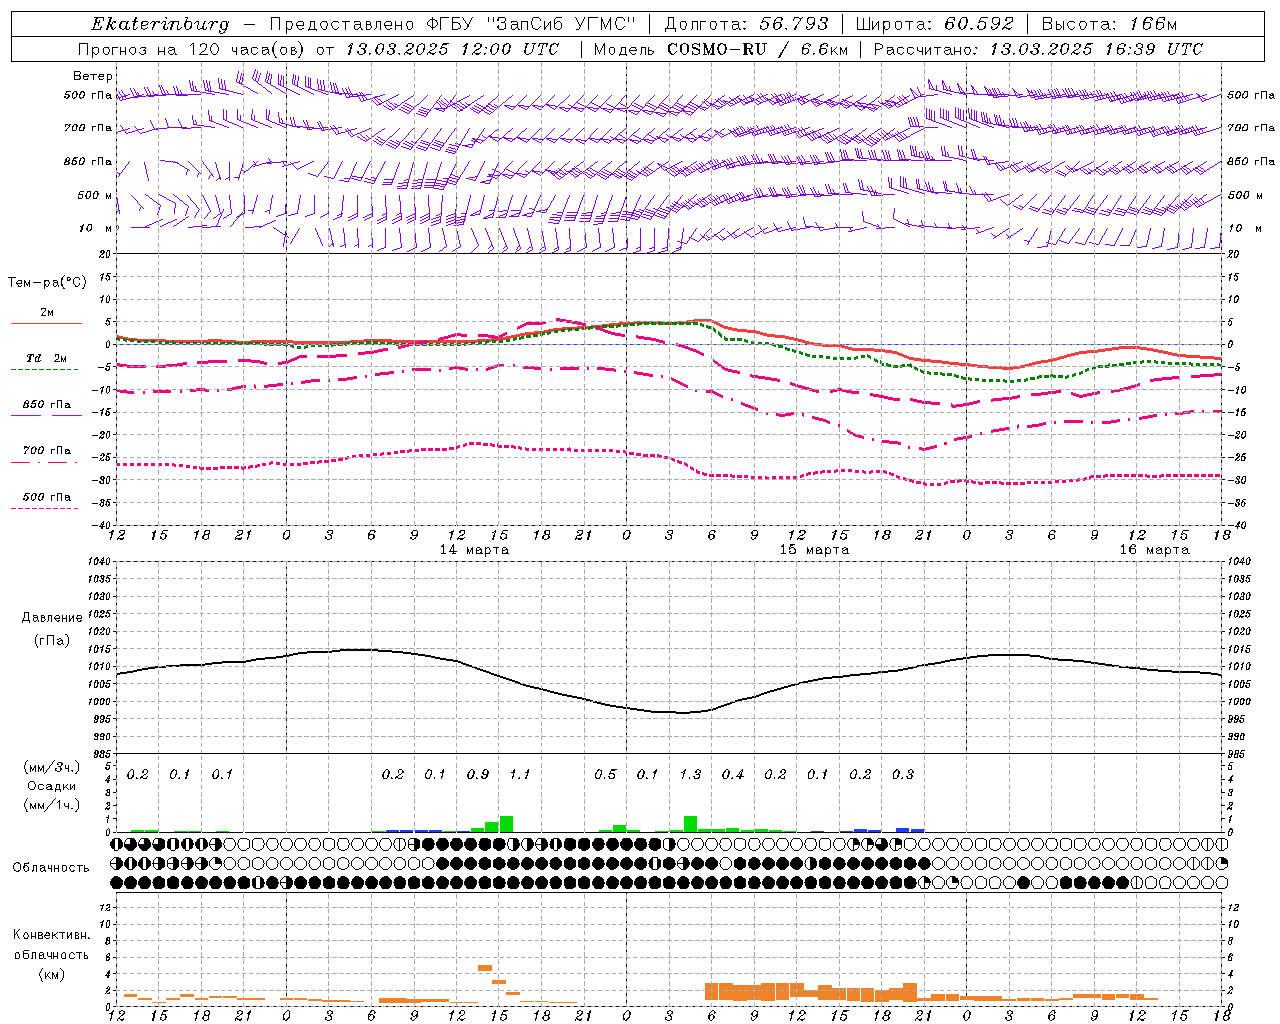Click the 'Долгота: 56.793' header value

tap(745, 24)
